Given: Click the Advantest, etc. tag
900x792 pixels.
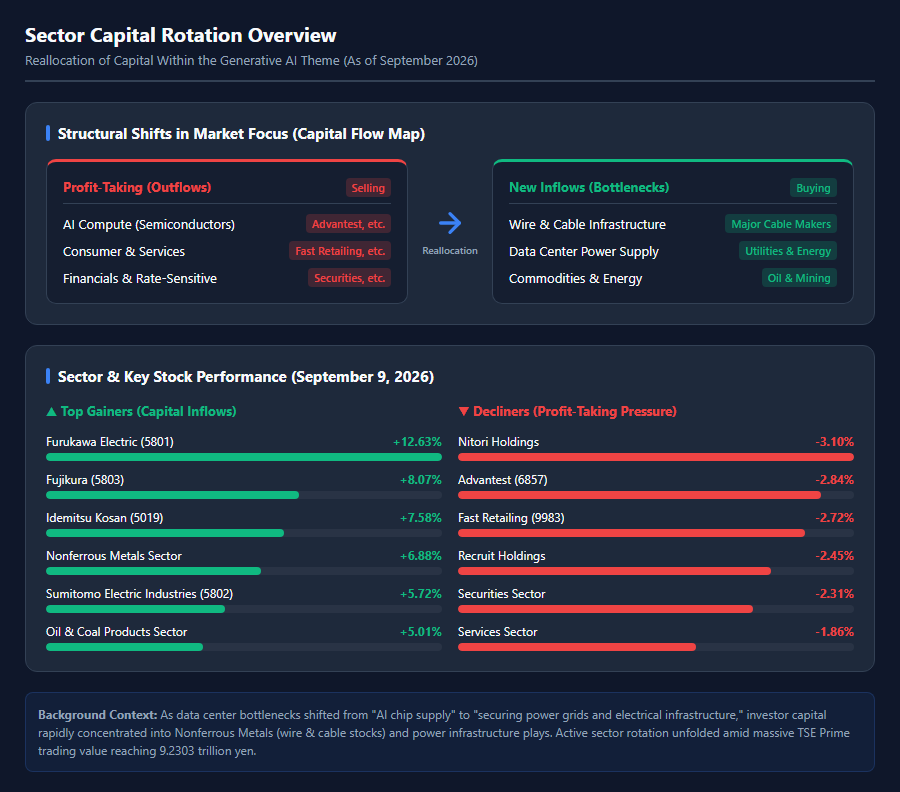Looking at the screenshot, I should point(348,224).
